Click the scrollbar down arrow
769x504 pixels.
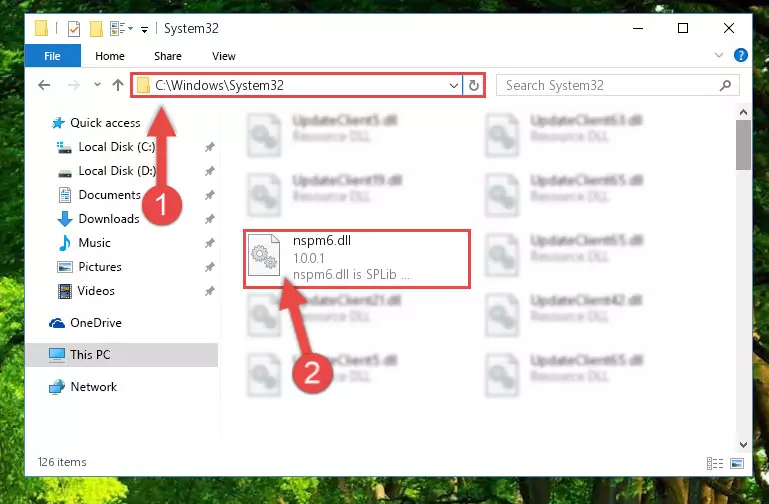tap(743, 445)
